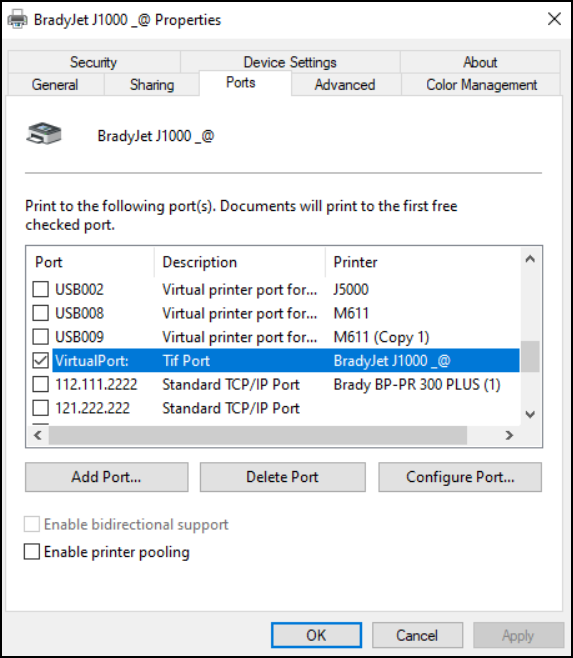573x658 pixels.
Task: Click the BradyJet J1000 printer image icon
Action: pos(44,134)
